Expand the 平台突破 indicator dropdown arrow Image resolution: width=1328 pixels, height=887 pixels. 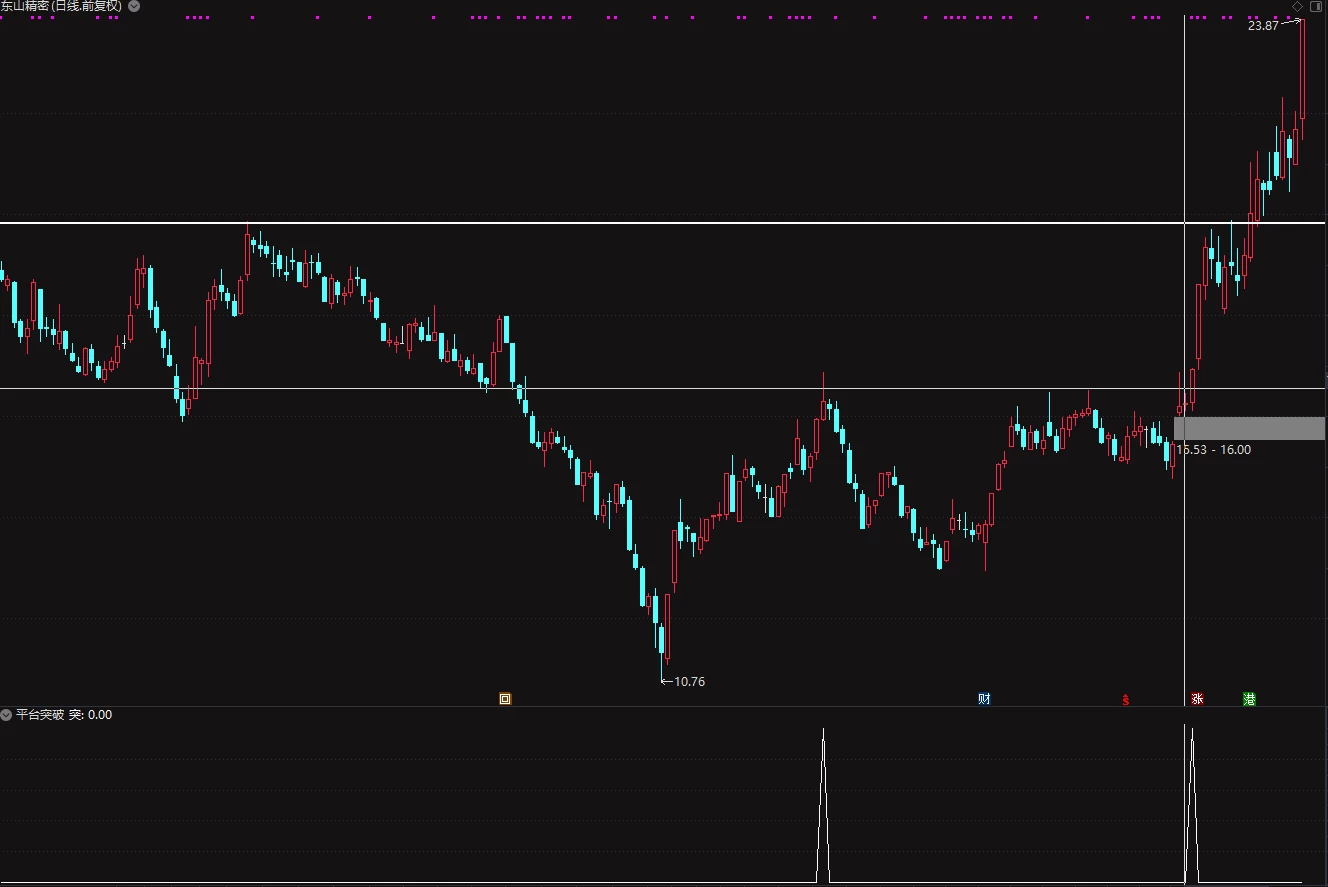7,715
